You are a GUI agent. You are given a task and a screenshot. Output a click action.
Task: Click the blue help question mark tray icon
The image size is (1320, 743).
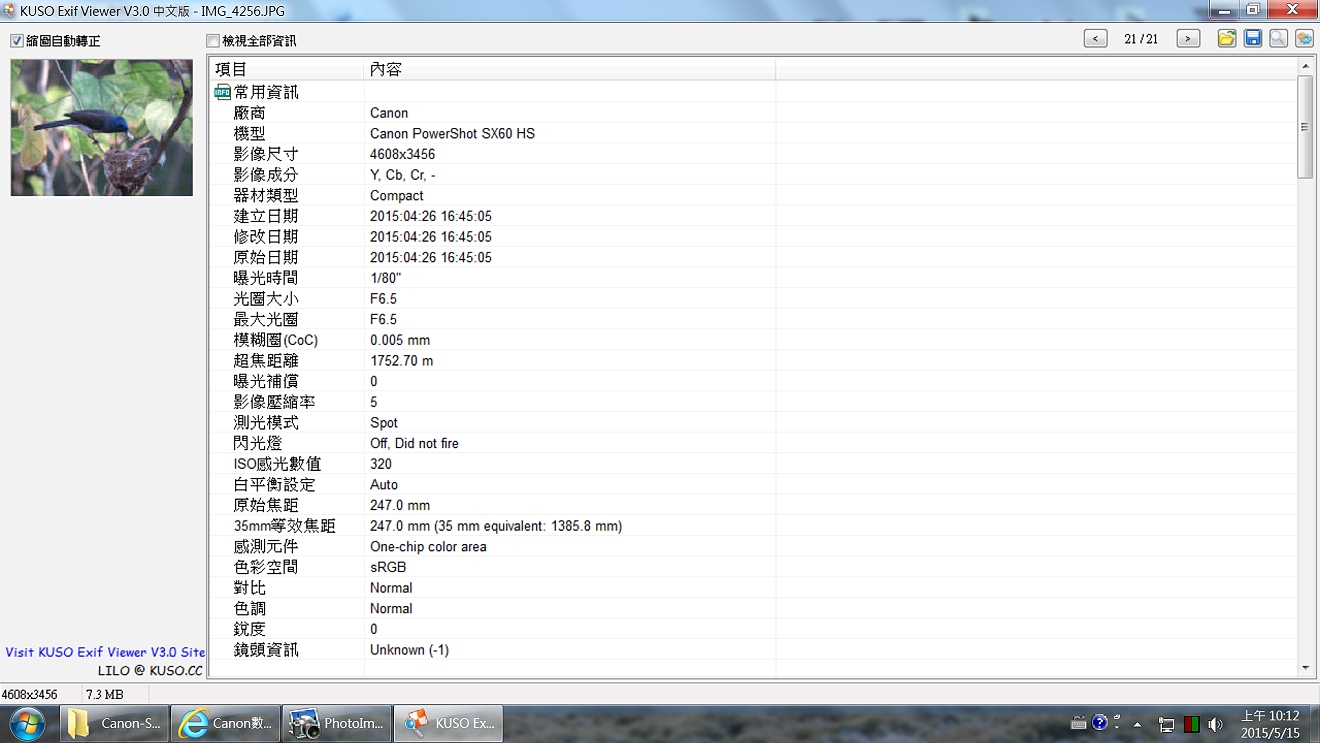point(1100,722)
